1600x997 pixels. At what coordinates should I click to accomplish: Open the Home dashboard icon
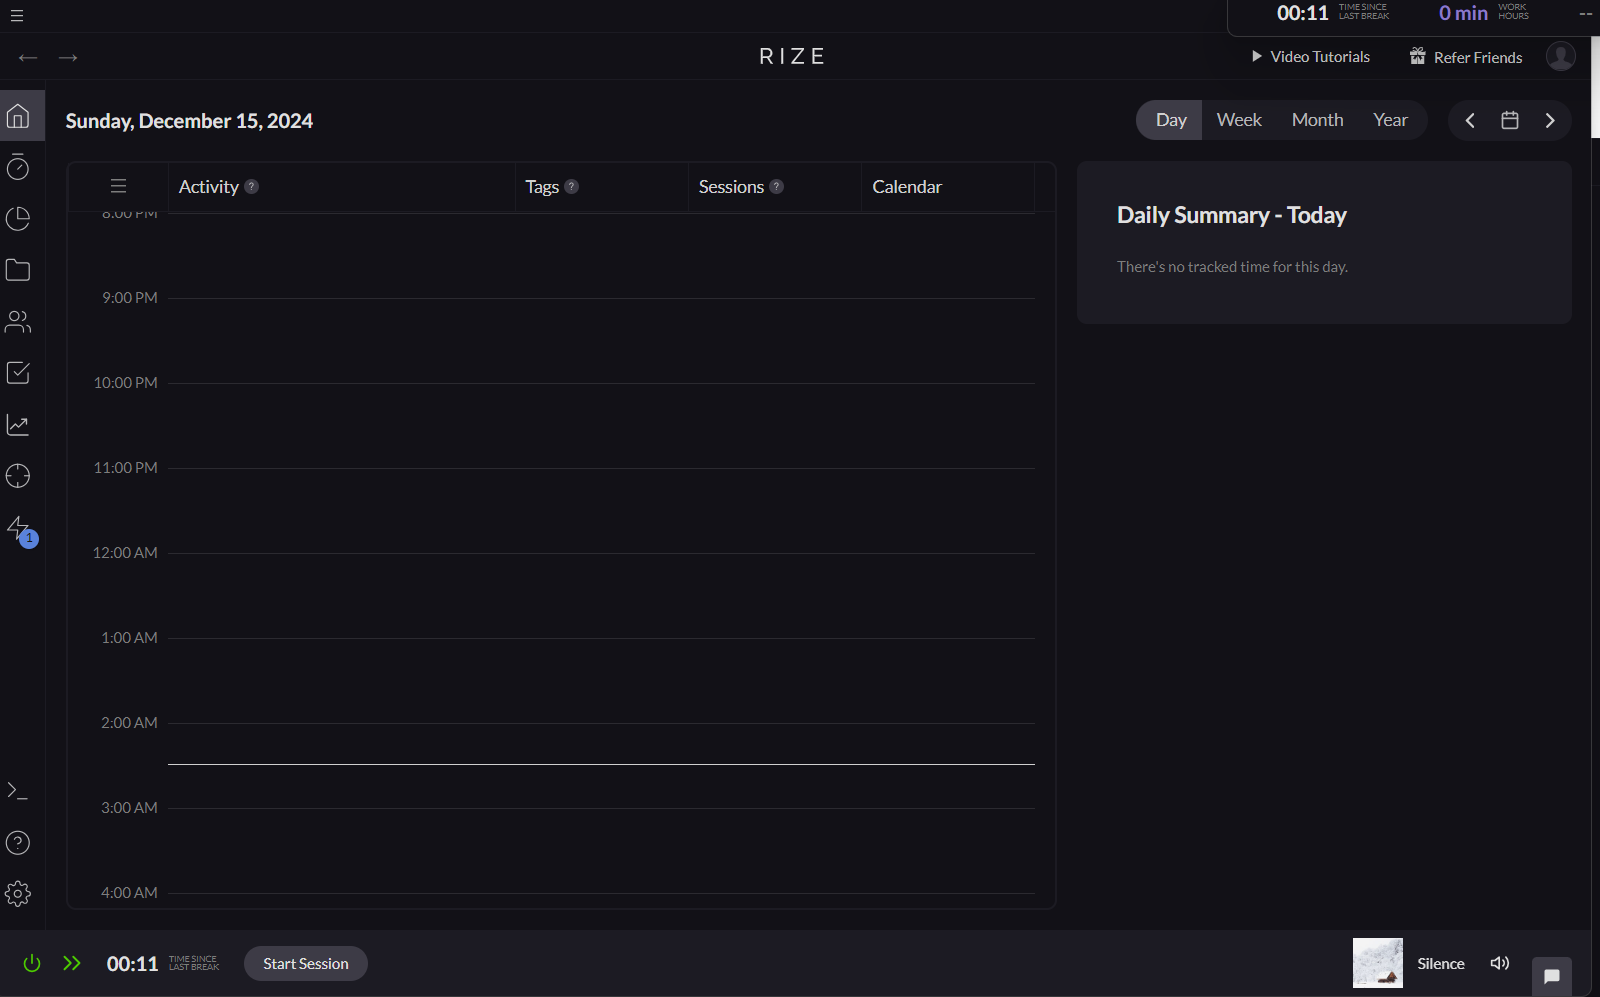point(18,115)
